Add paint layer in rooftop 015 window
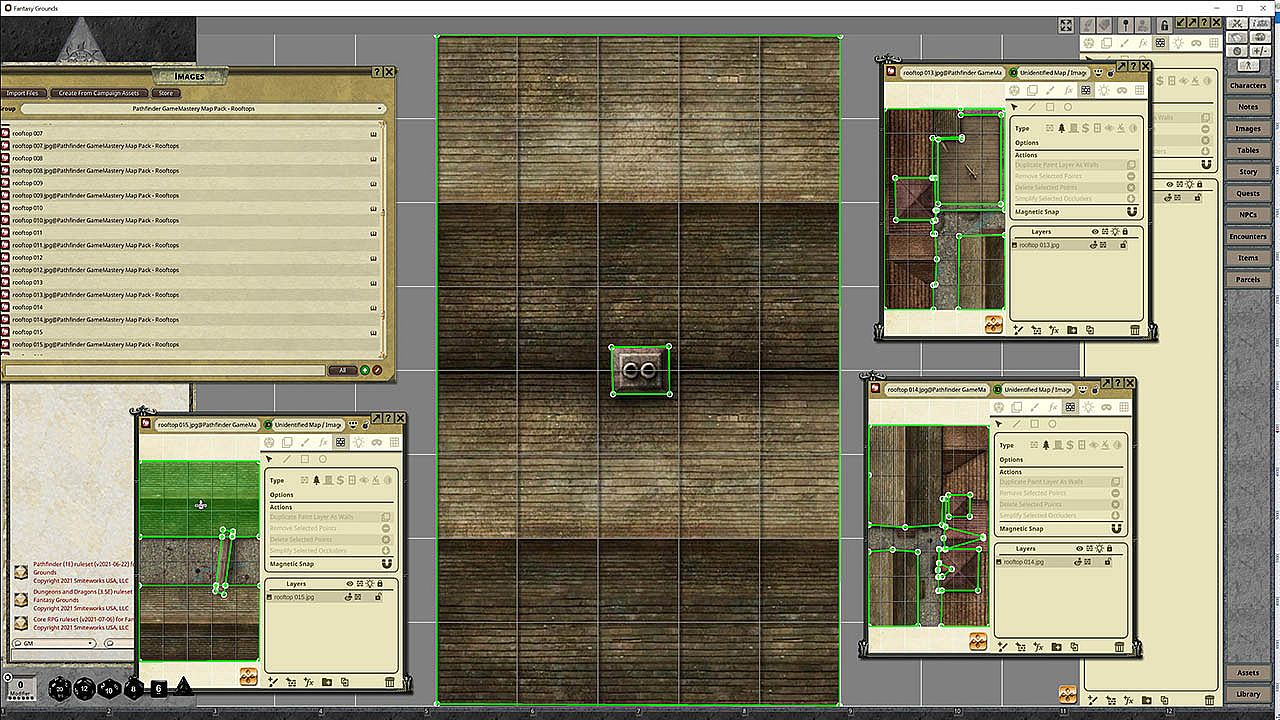The width and height of the screenshot is (1280, 720). [x=273, y=682]
